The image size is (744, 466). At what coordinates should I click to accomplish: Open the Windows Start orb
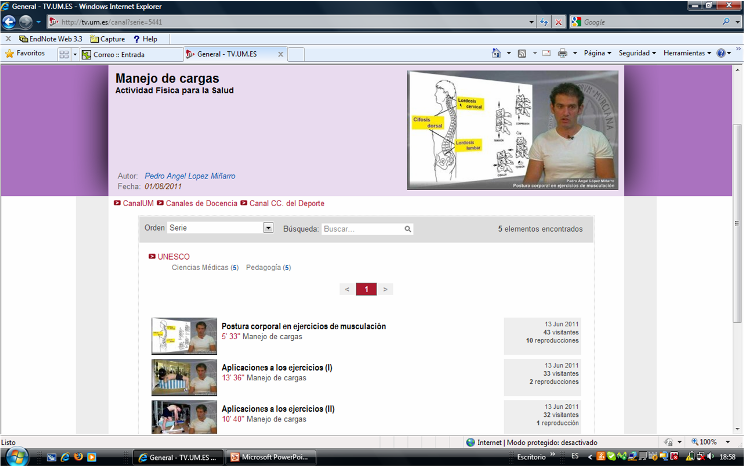pyautogui.click(x=16, y=457)
